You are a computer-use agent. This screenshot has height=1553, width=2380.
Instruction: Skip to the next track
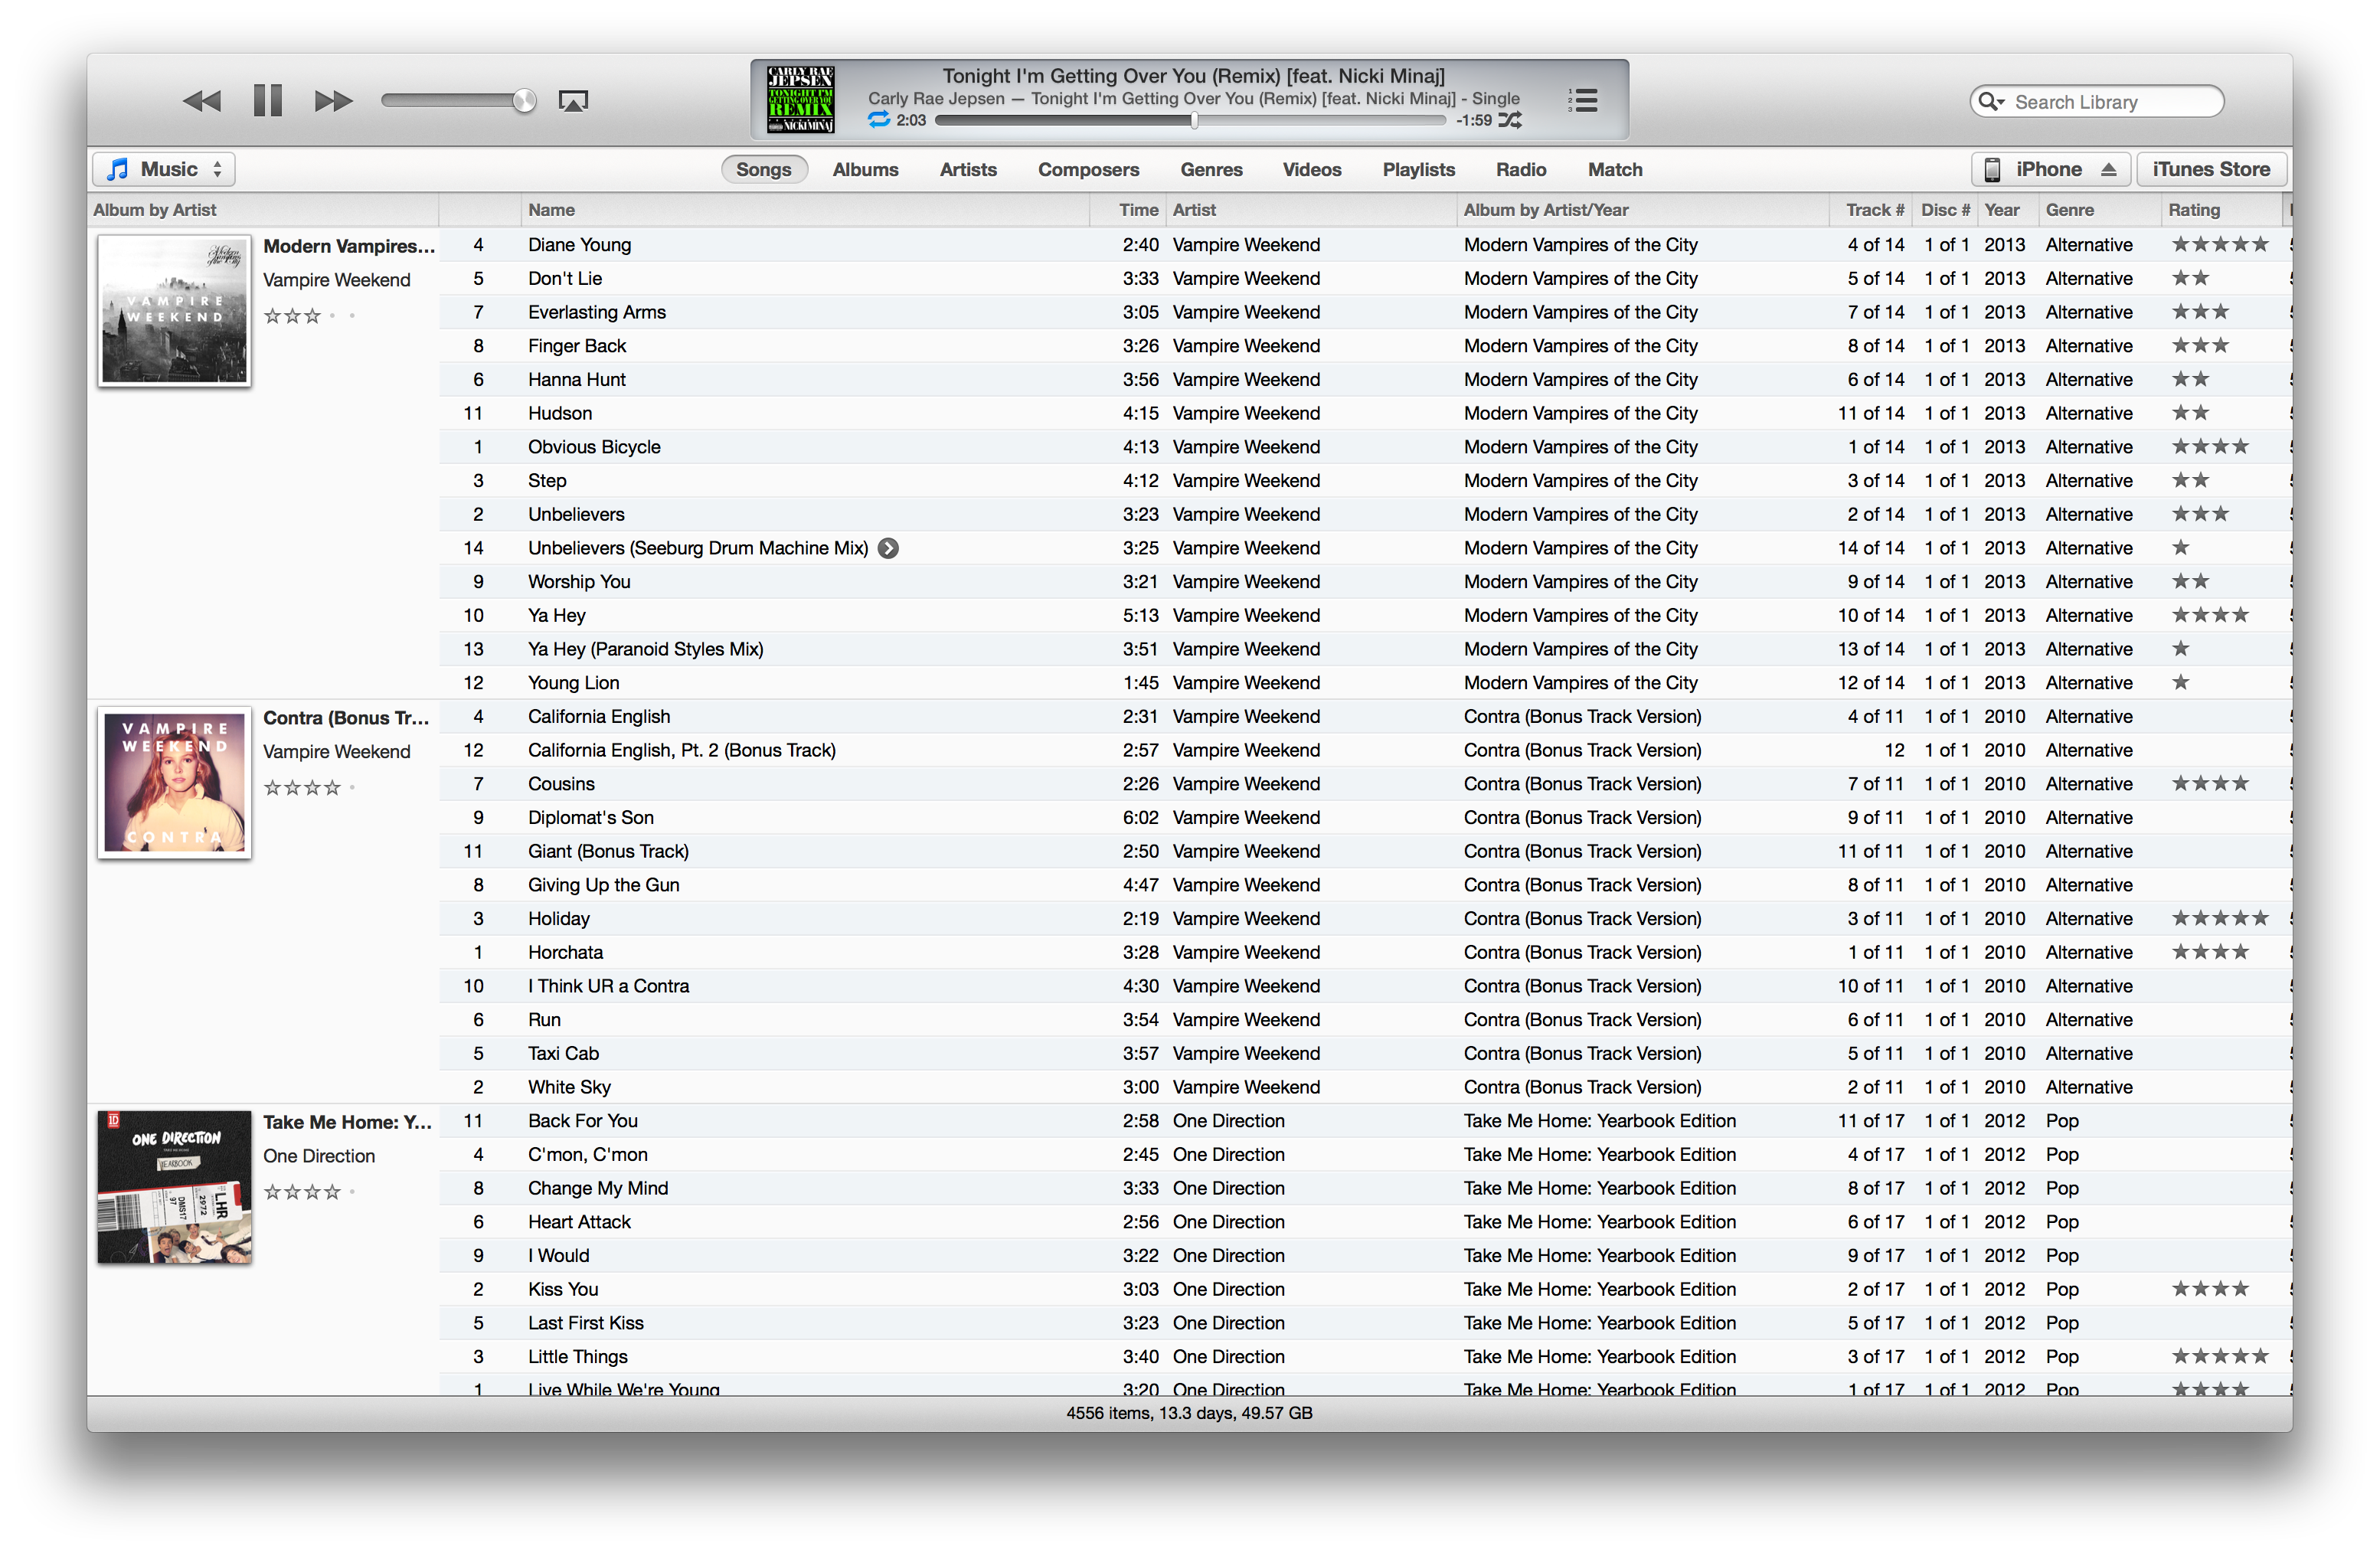coord(333,101)
